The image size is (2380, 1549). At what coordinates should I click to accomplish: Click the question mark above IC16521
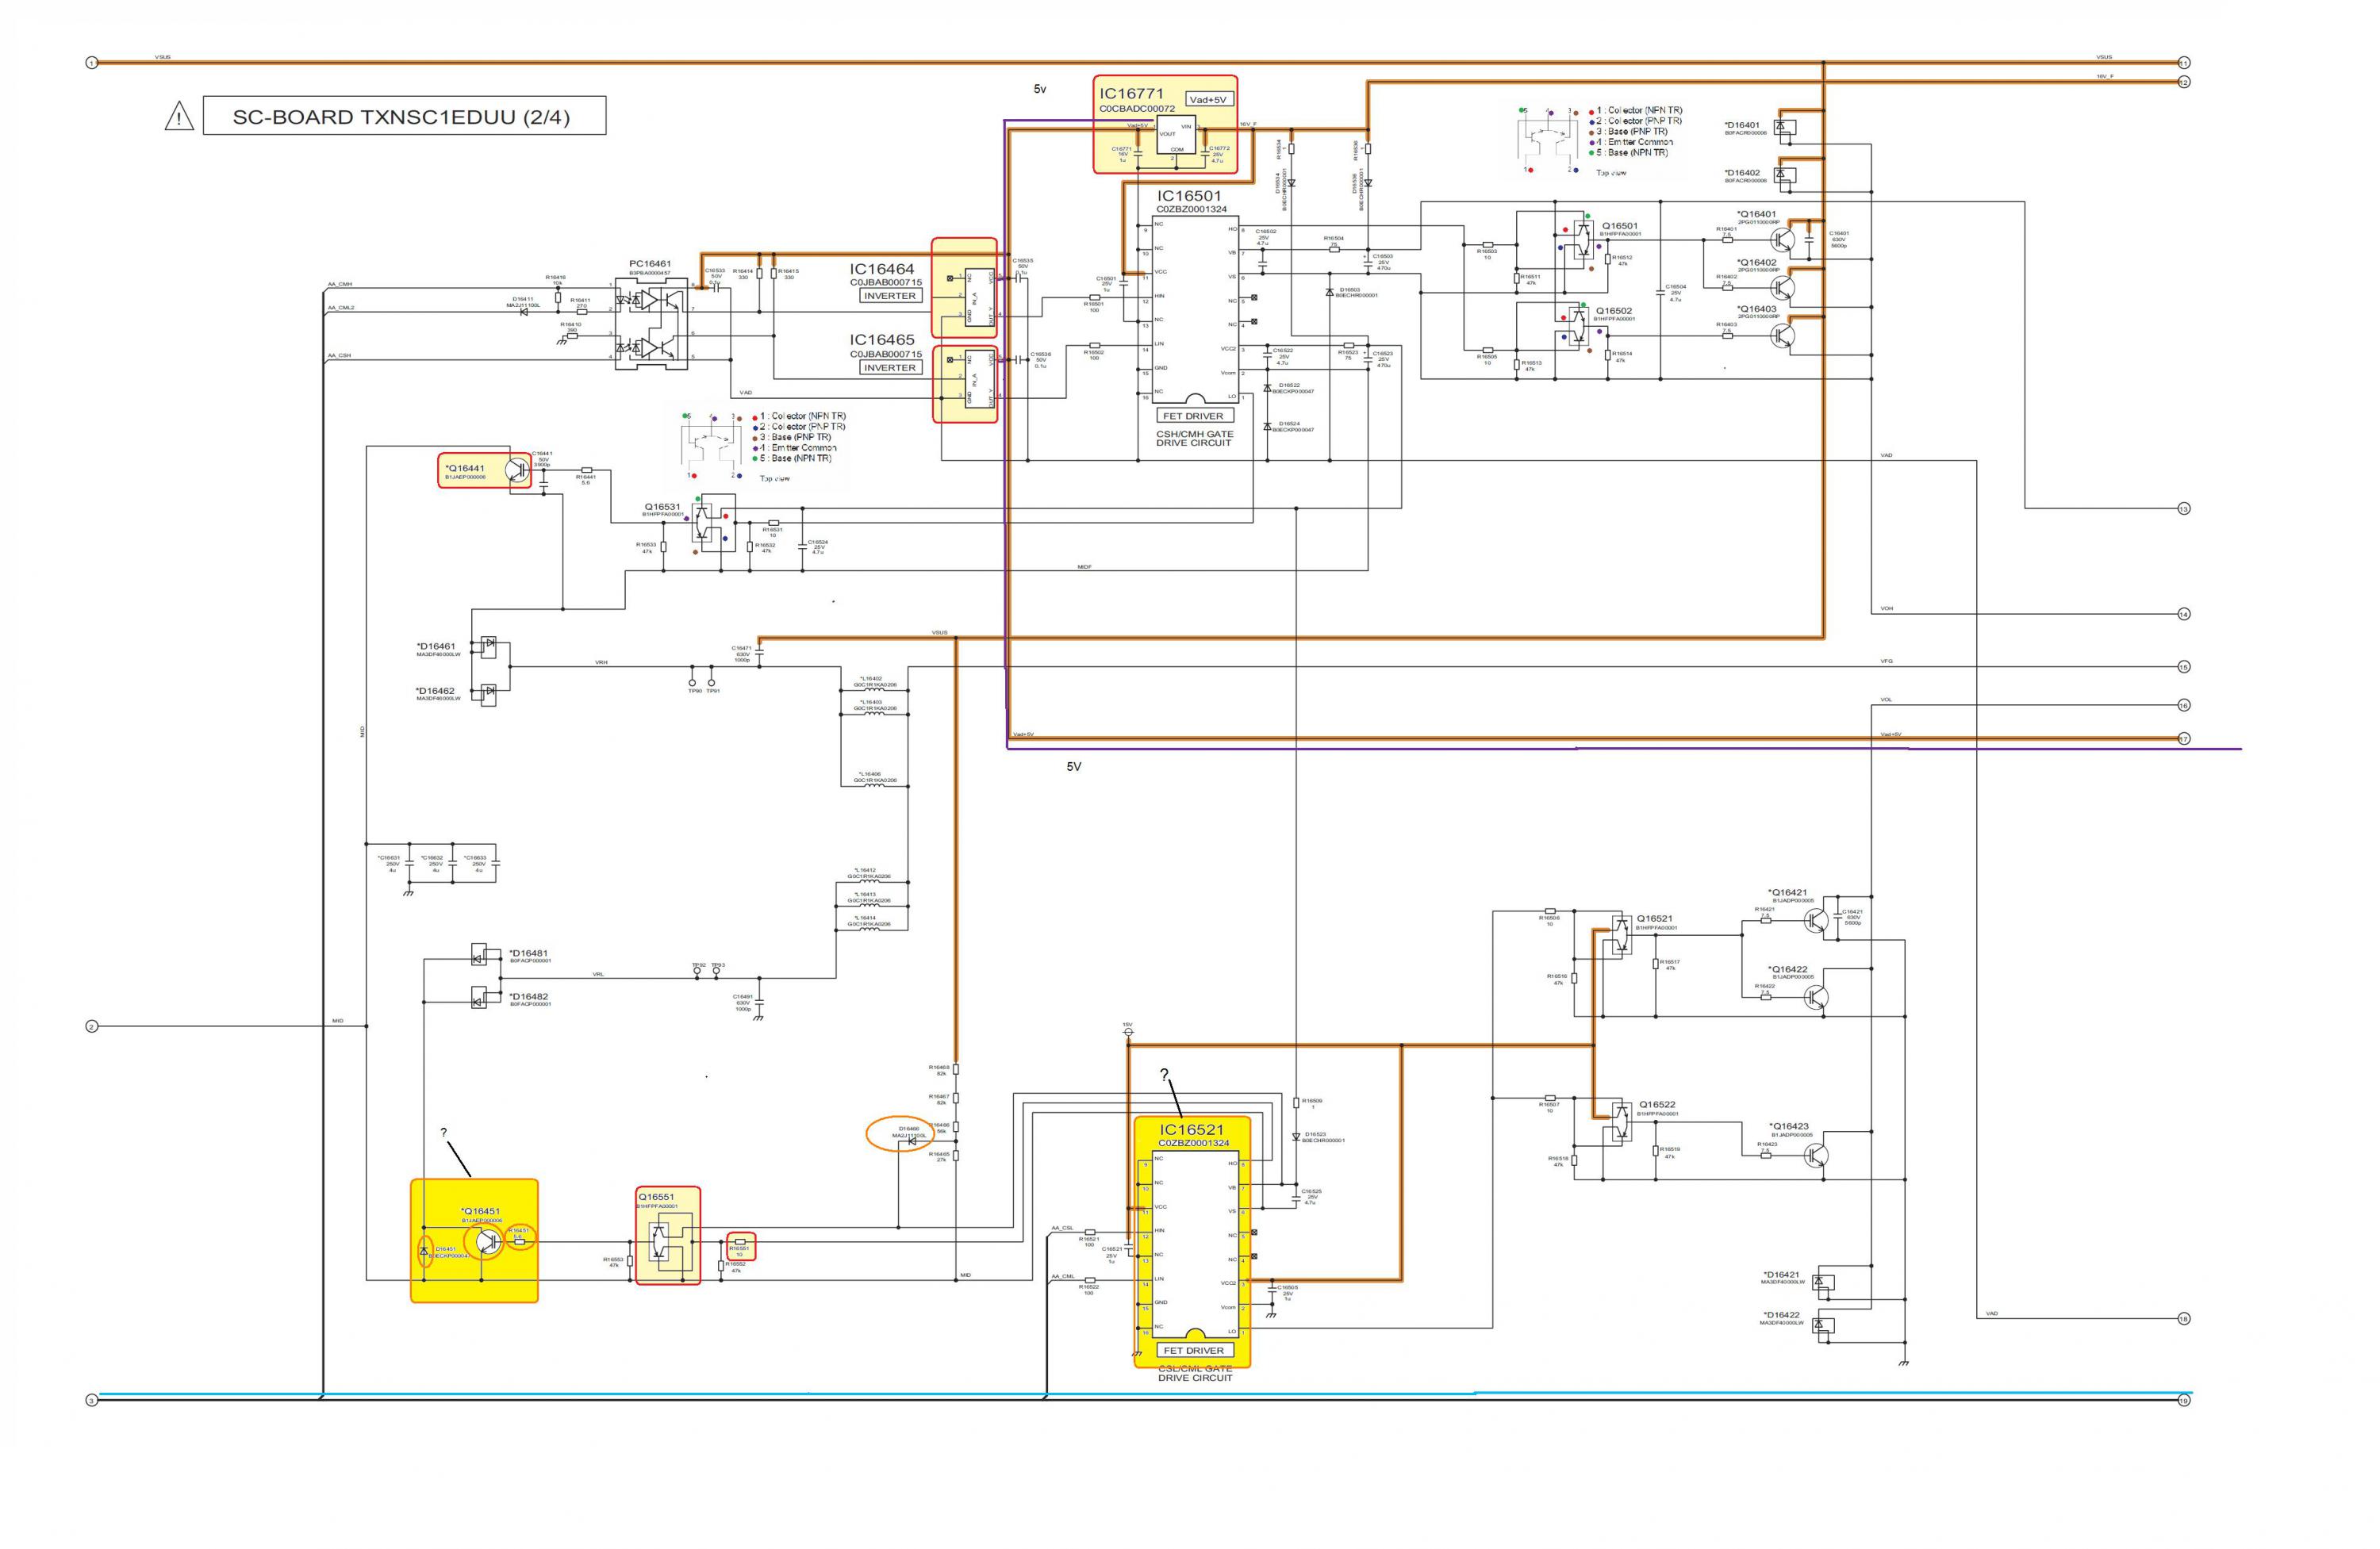pyautogui.click(x=1164, y=1075)
